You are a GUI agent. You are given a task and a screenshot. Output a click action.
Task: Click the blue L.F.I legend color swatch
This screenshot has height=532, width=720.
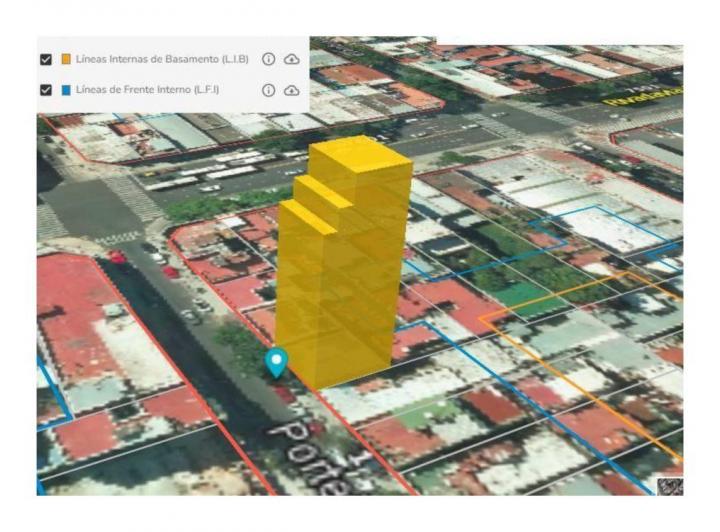66,90
